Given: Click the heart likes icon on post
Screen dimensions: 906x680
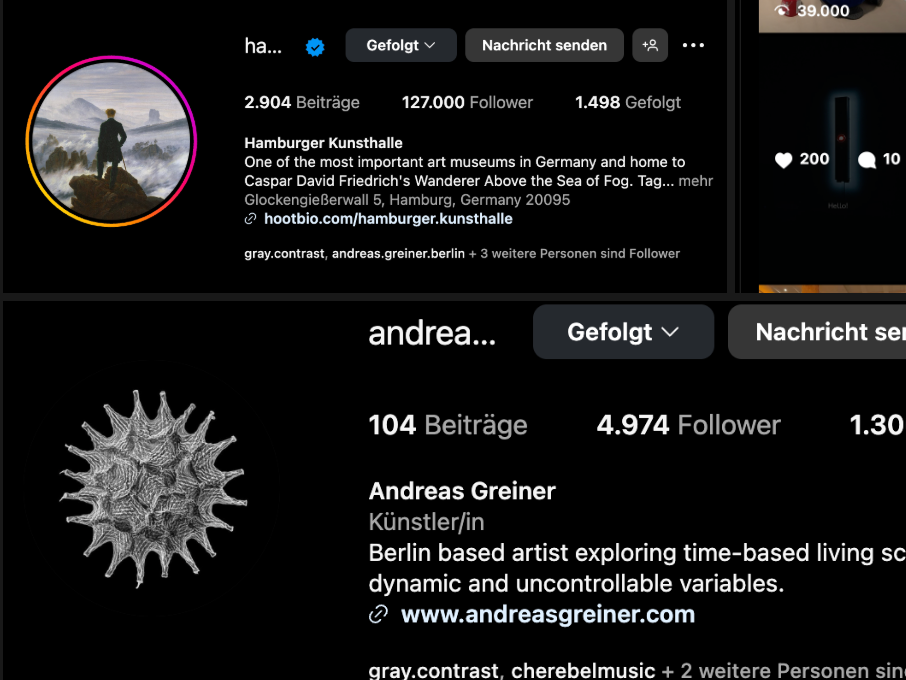Looking at the screenshot, I should tap(784, 159).
